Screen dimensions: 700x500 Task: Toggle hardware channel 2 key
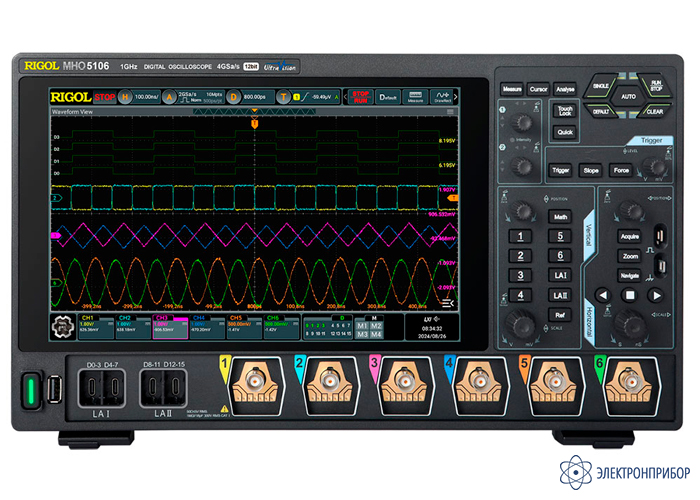point(520,256)
